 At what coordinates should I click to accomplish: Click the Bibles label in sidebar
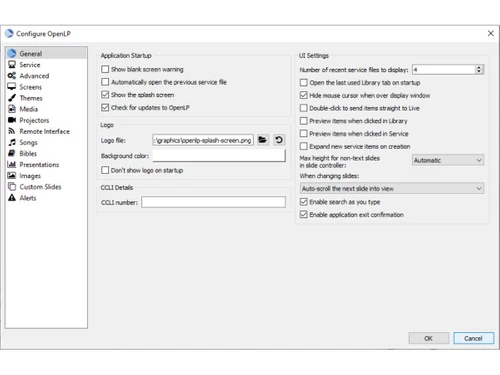pyautogui.click(x=28, y=154)
